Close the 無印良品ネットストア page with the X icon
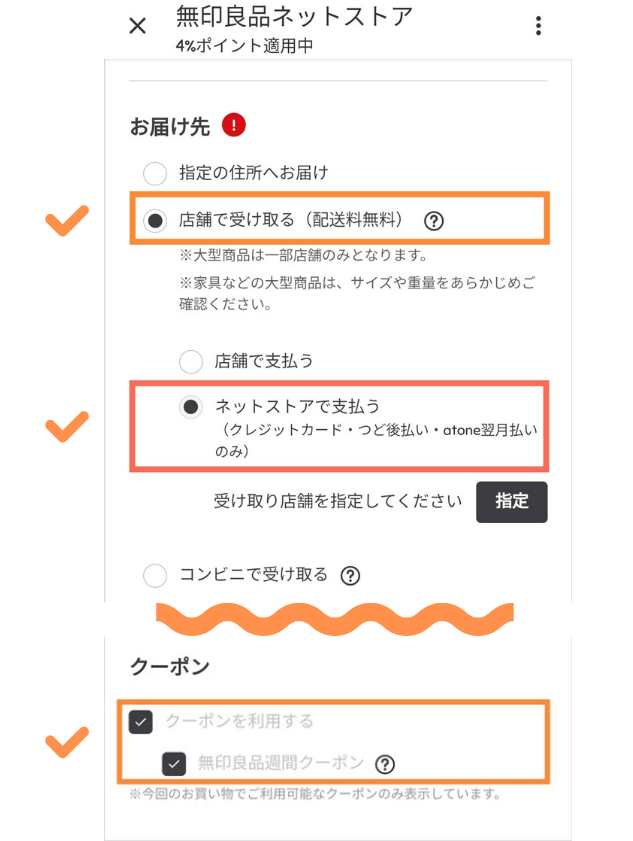The image size is (633, 841). pos(138,26)
